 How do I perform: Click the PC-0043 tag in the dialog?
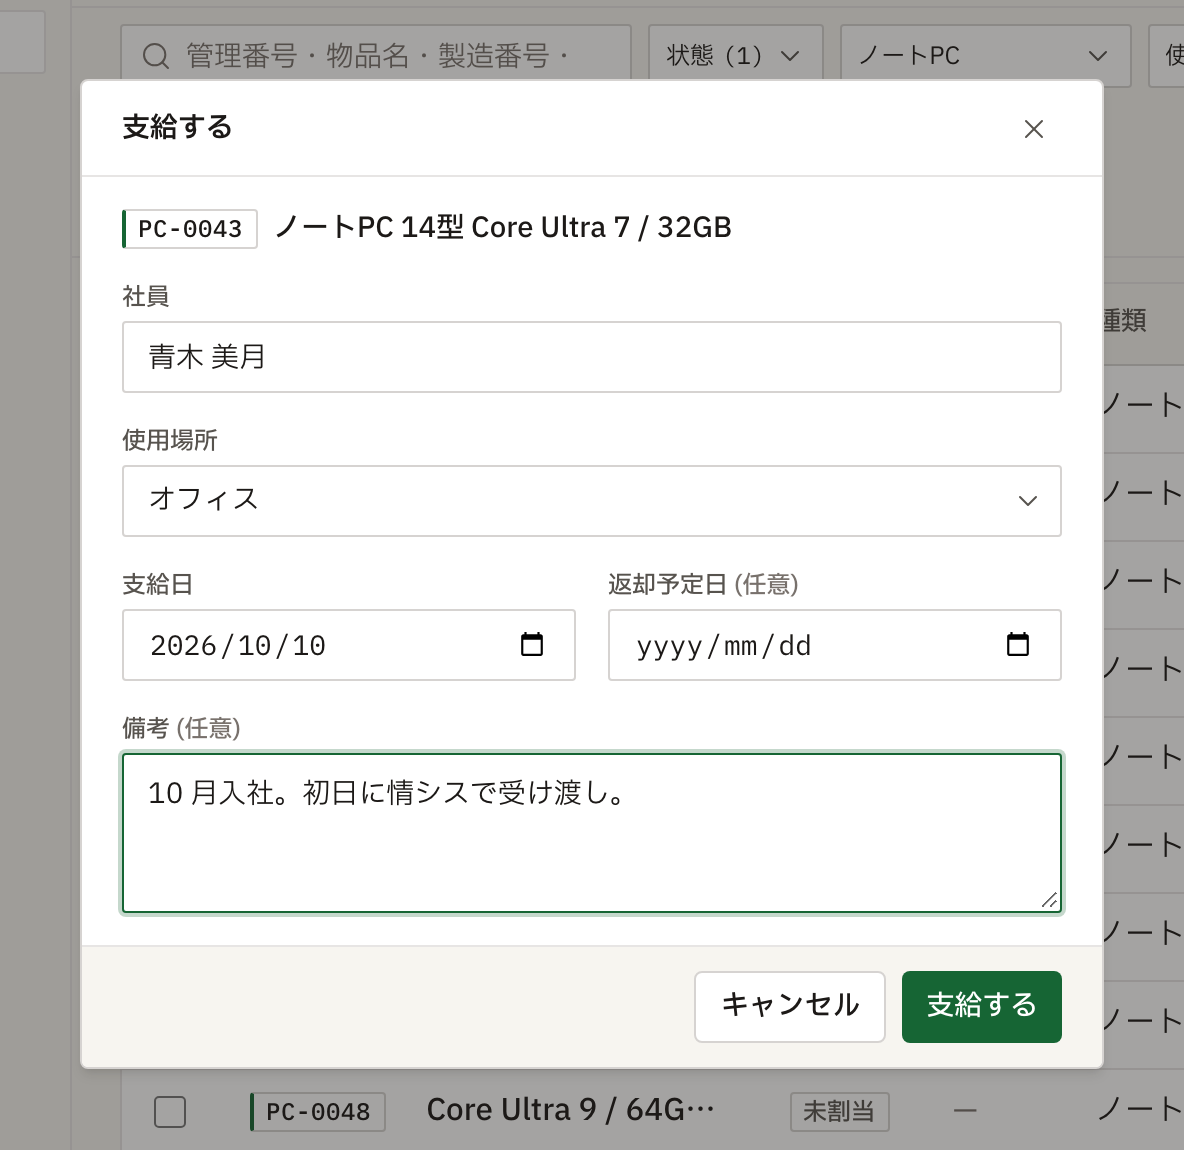click(190, 228)
